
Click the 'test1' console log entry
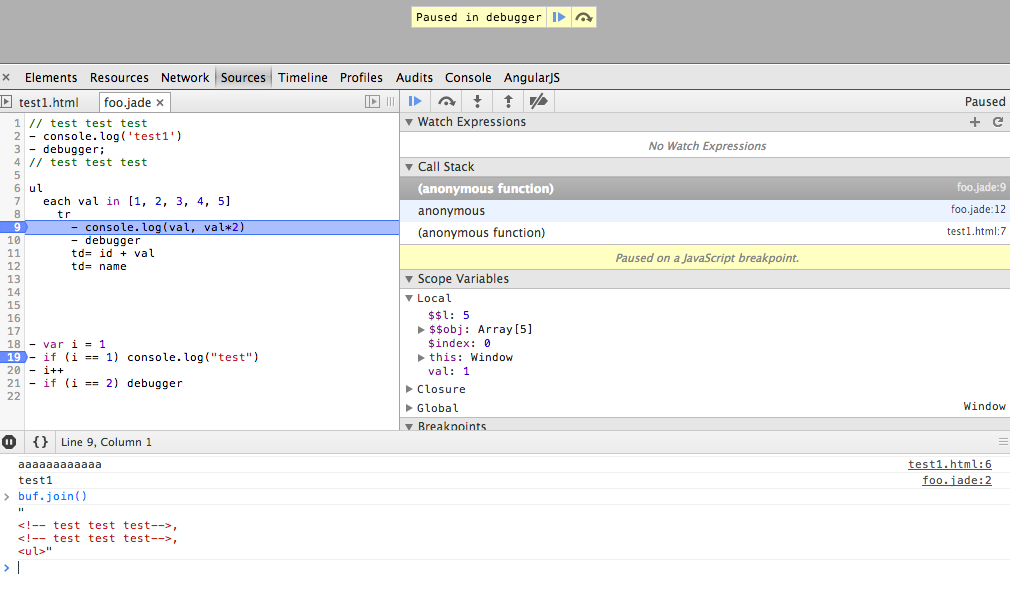(x=35, y=480)
